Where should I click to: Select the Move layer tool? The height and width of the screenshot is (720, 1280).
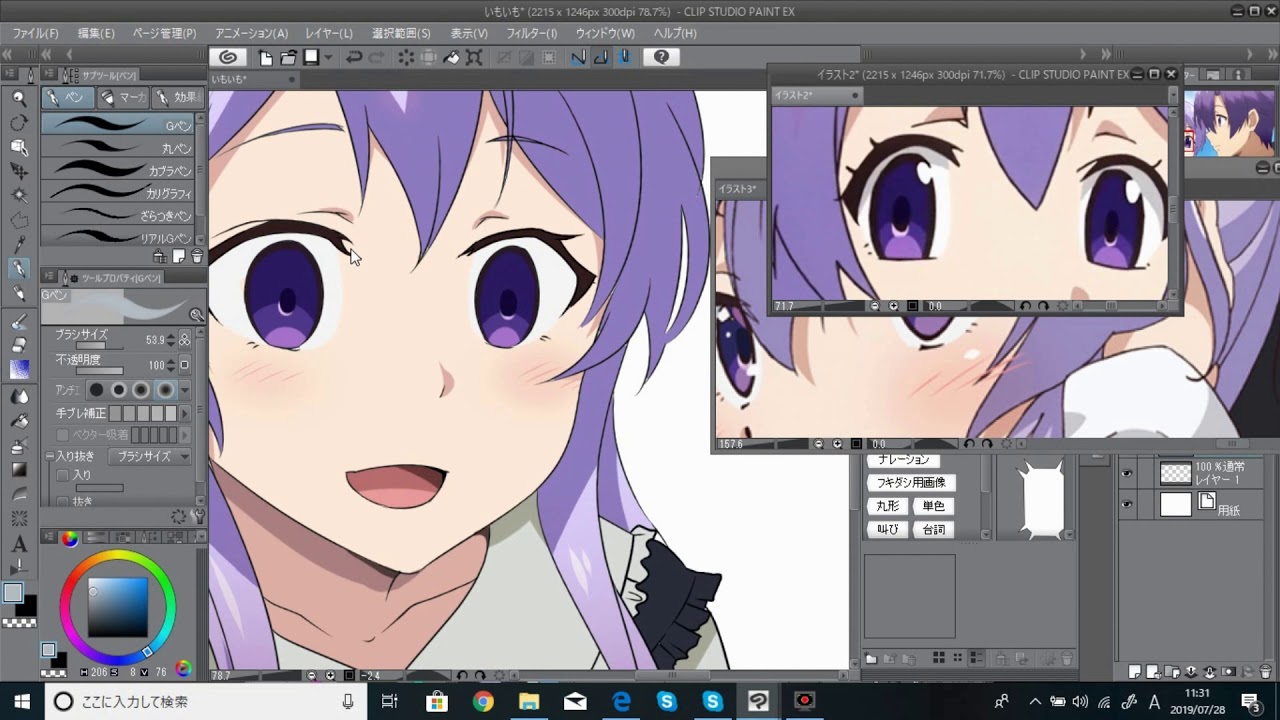click(x=19, y=171)
